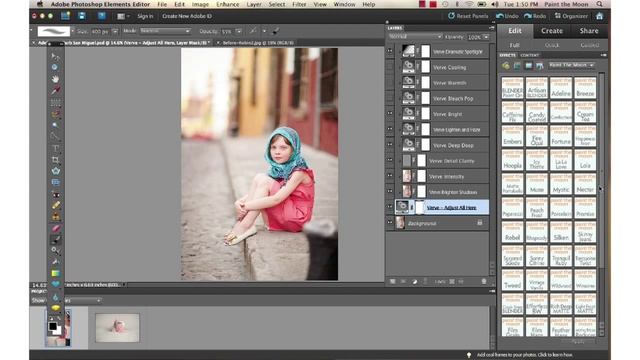The height and width of the screenshot is (360, 640).
Task: Select the baby photo thumbnail in Project Bin
Action: point(117,327)
